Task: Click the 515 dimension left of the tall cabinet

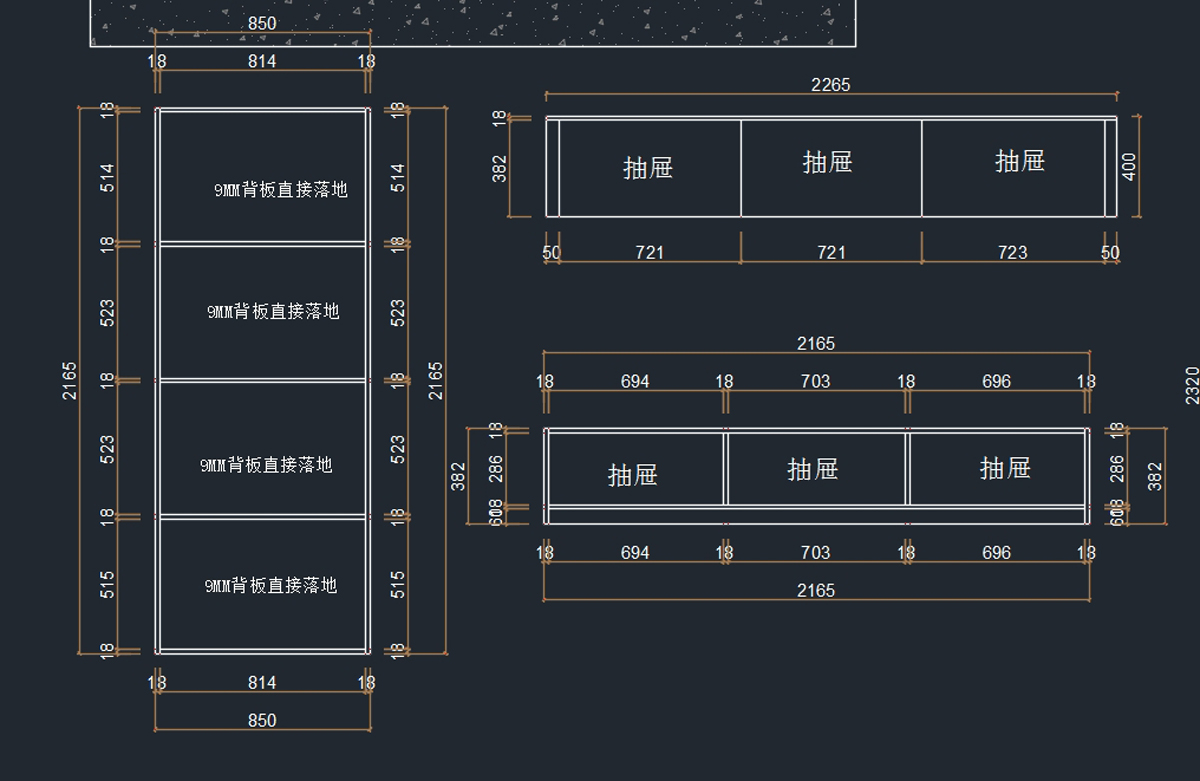Action: pyautogui.click(x=108, y=585)
